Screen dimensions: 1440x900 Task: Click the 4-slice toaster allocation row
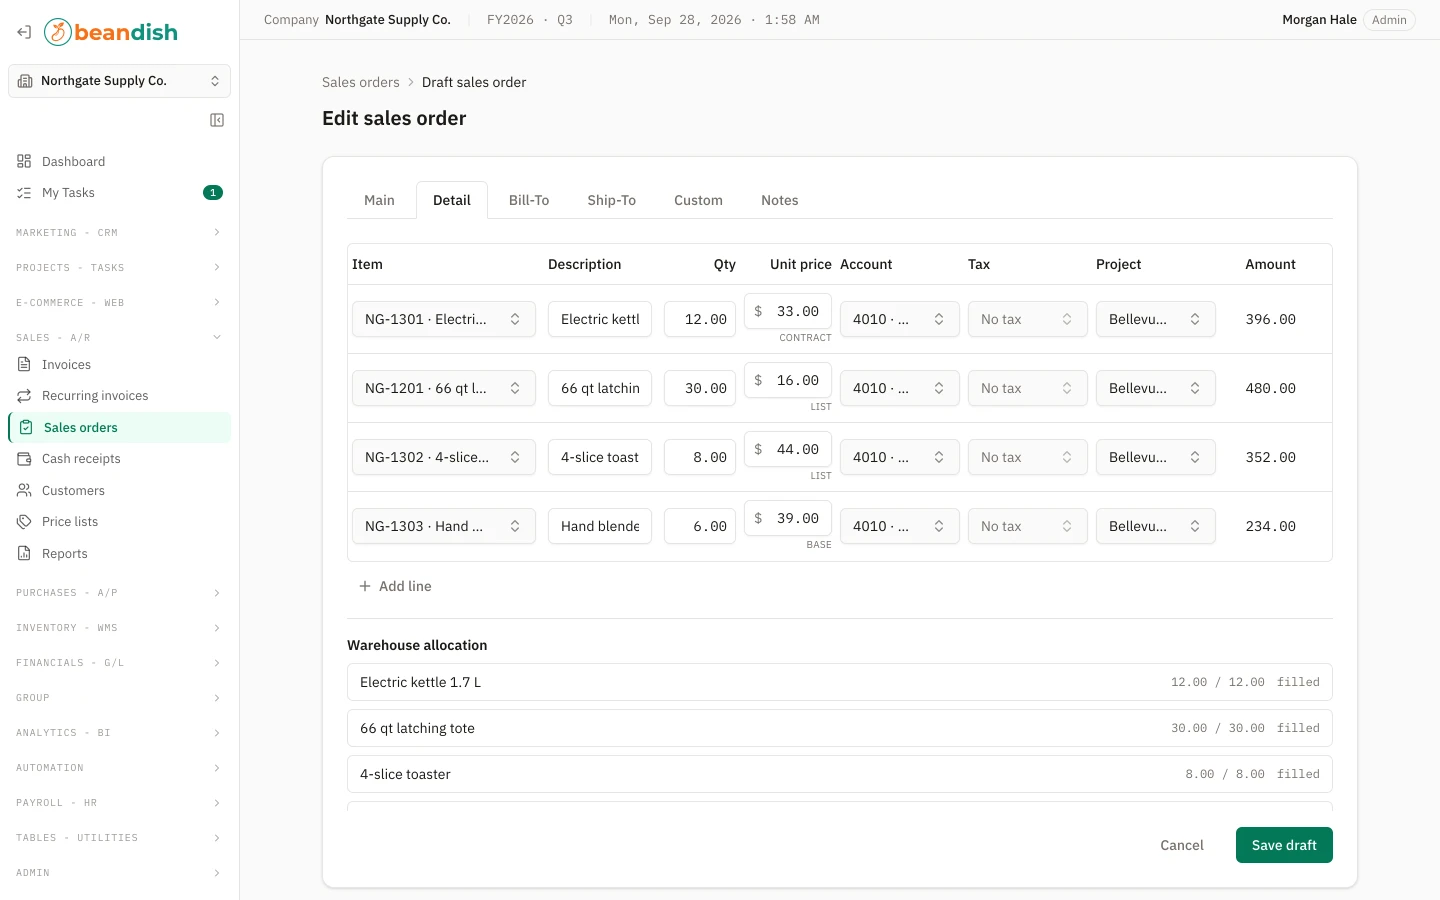coord(840,774)
